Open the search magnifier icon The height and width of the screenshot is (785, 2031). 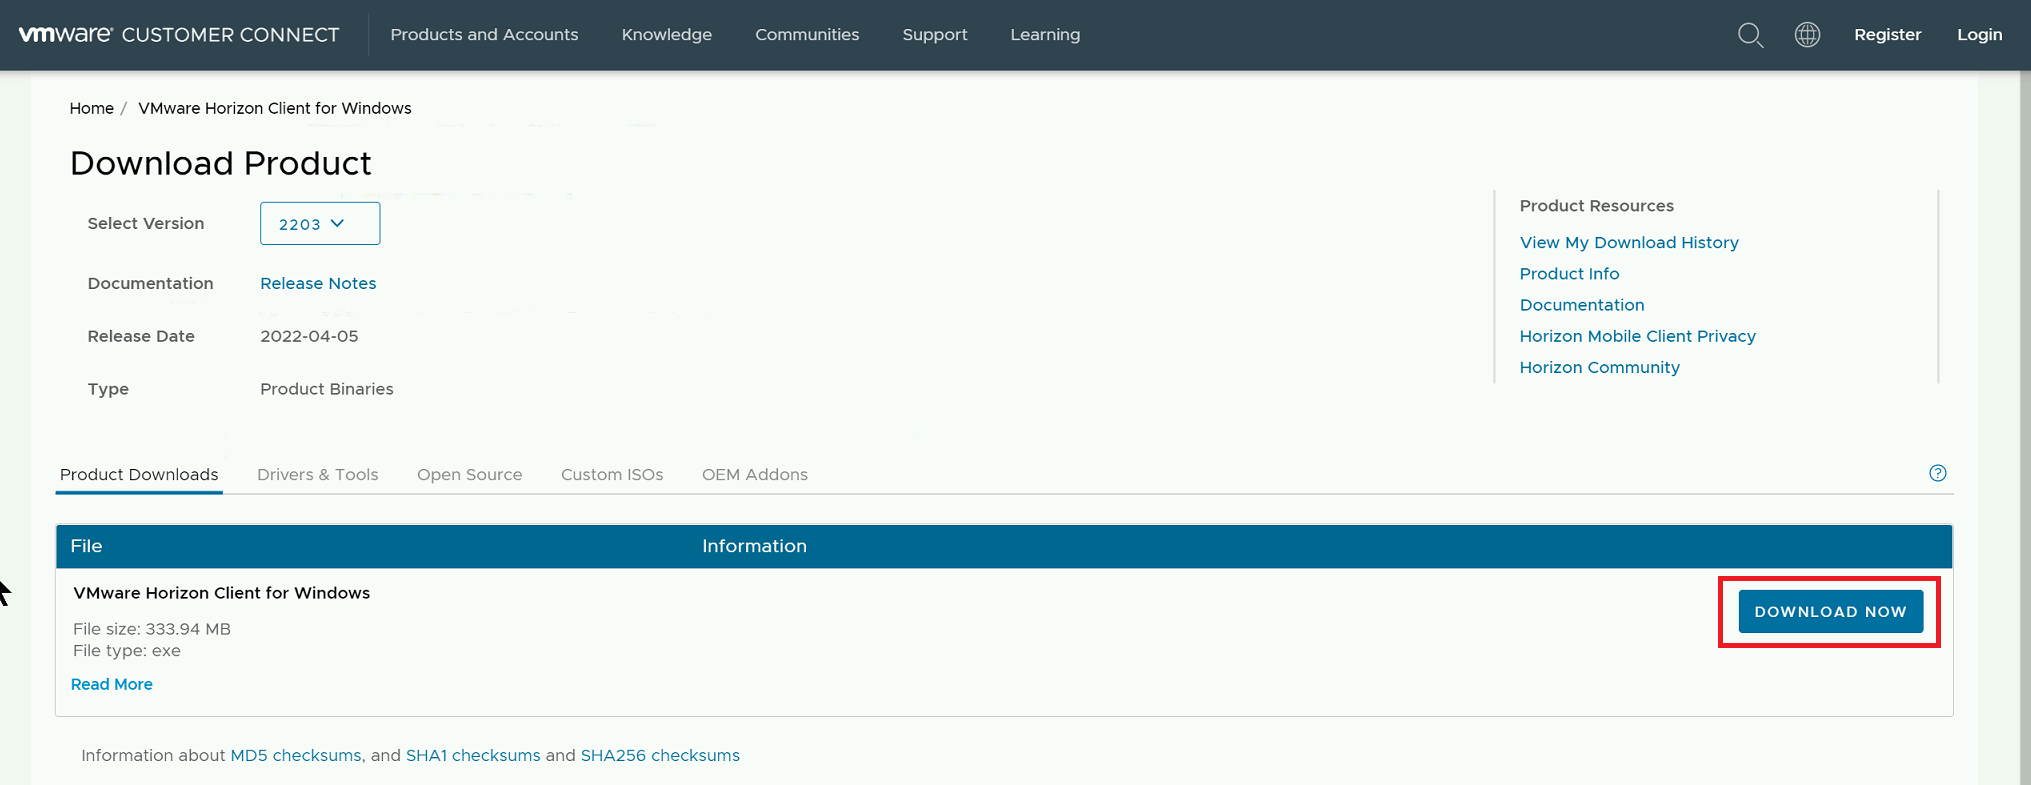coord(1750,35)
